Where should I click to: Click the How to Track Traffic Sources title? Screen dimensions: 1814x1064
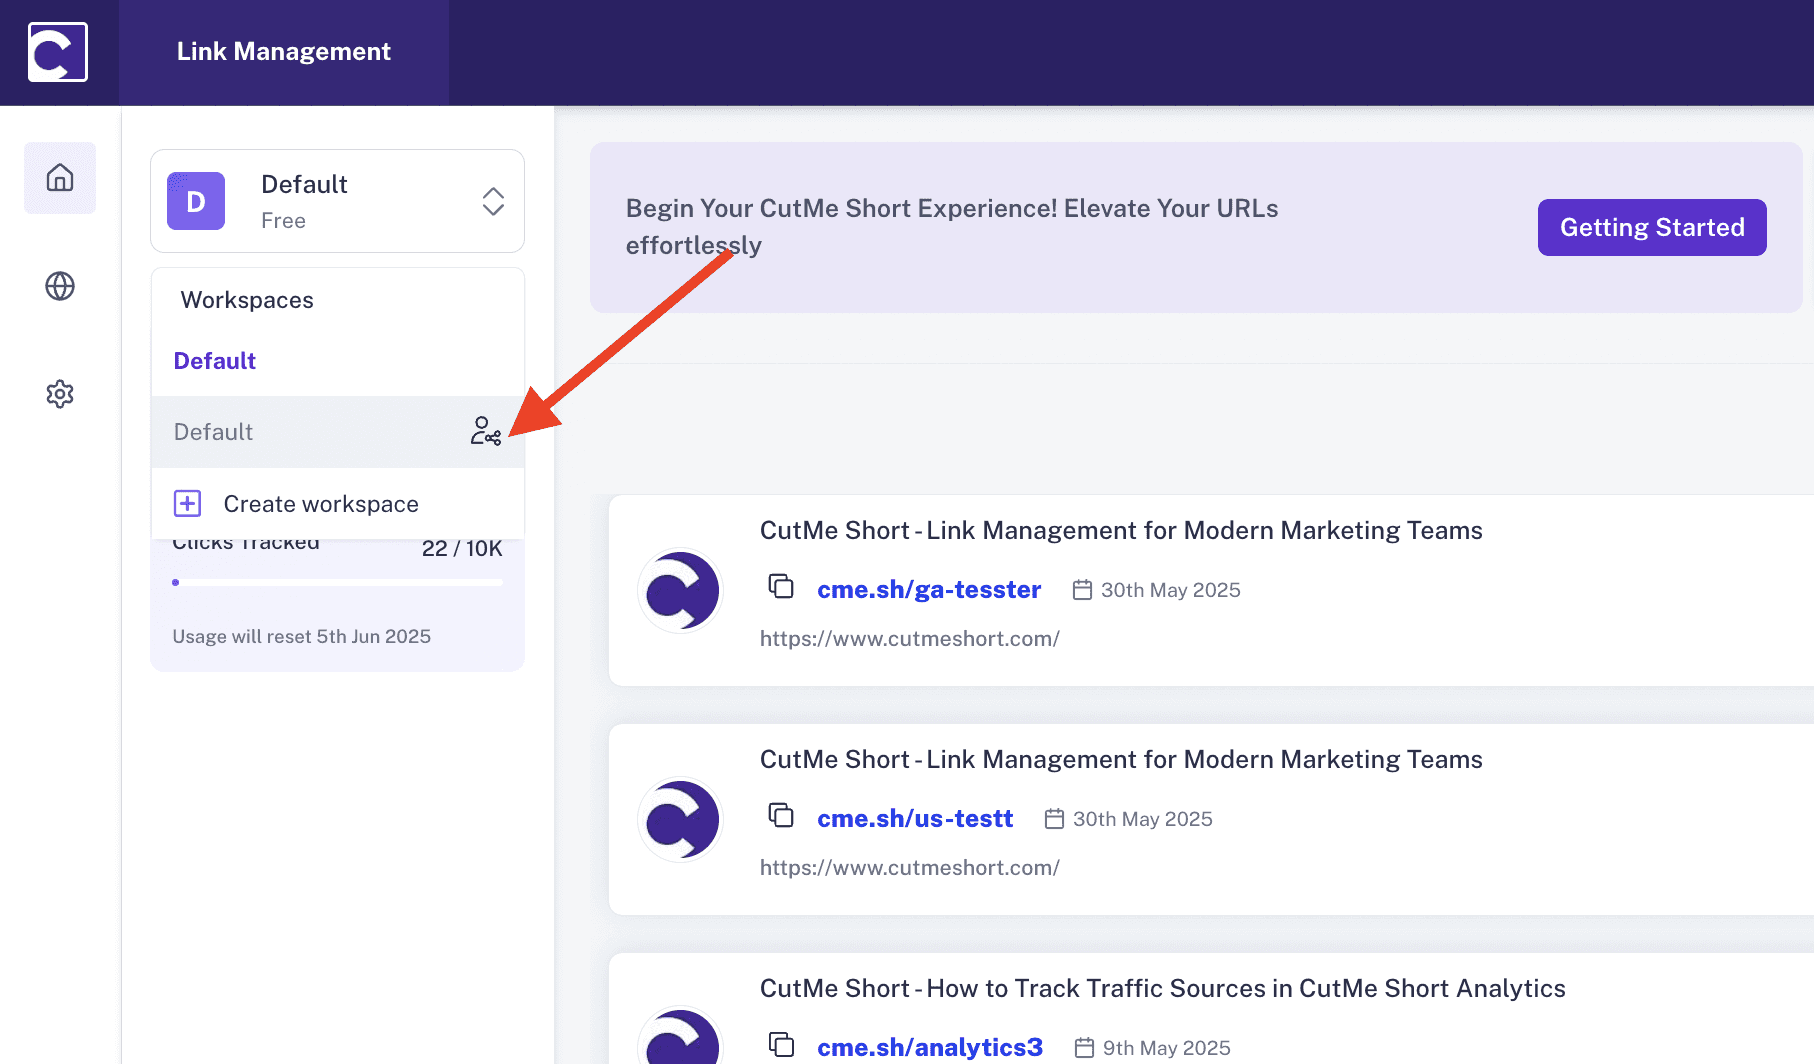[1163, 988]
